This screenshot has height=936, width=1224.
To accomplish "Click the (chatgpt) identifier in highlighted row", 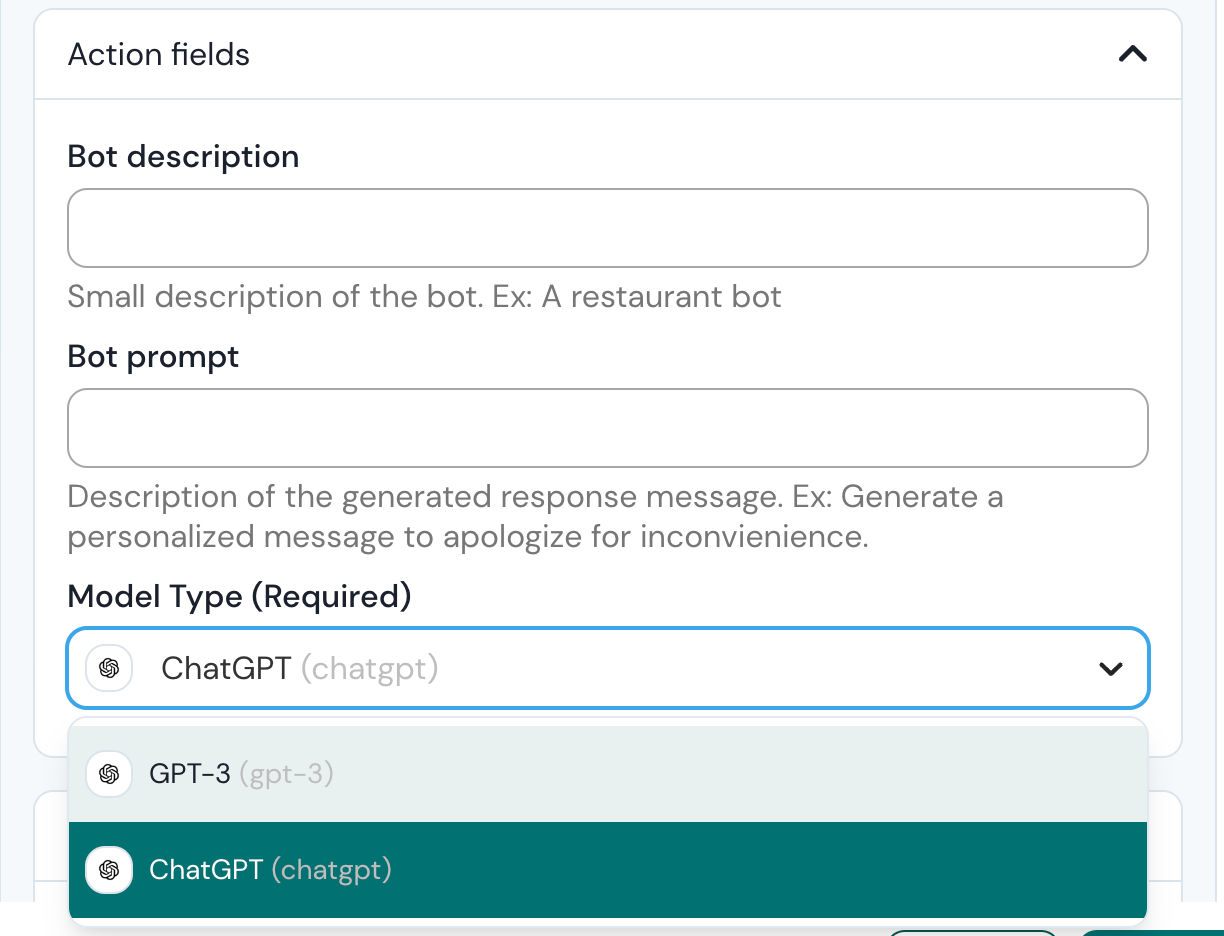I will click(331, 870).
